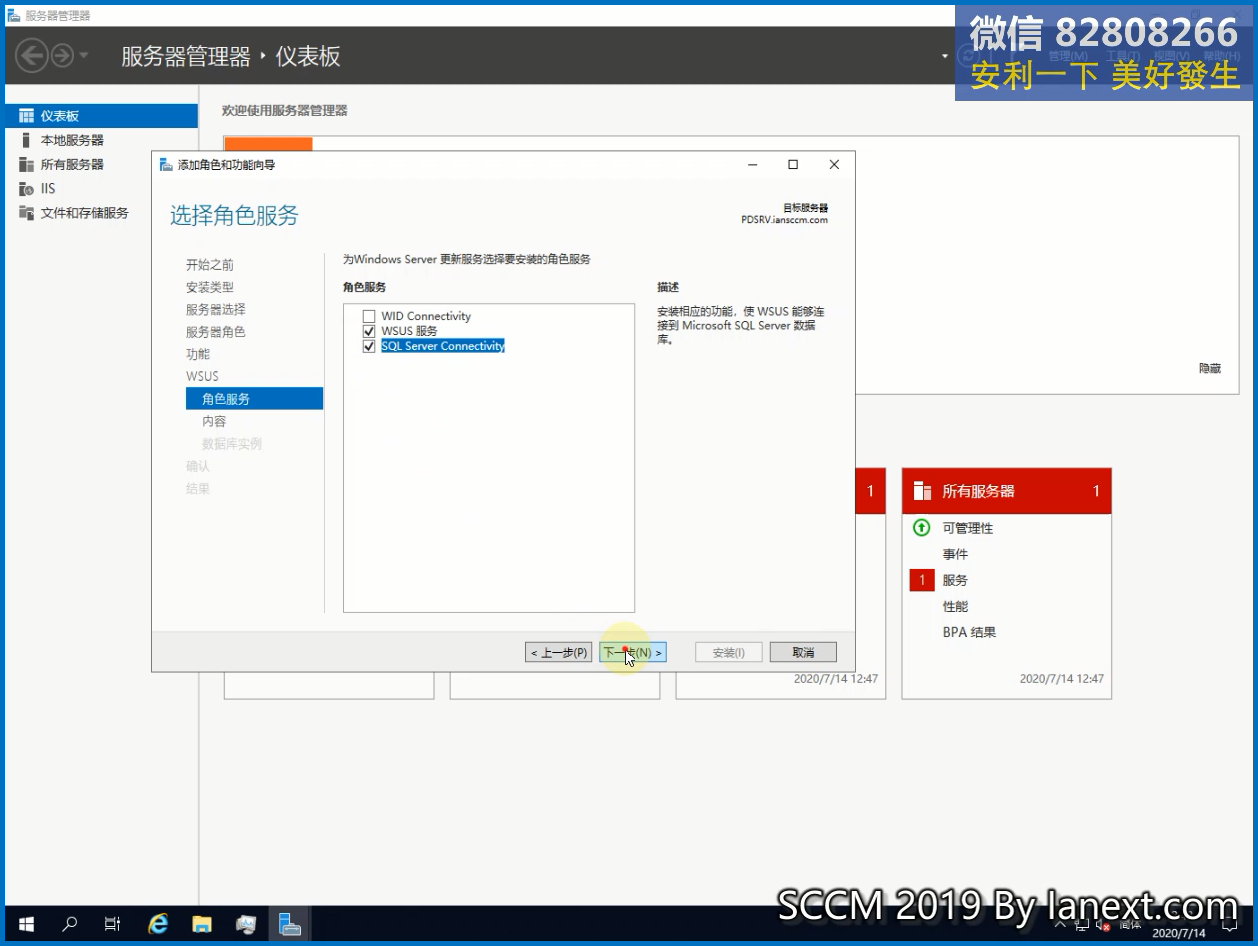Go to wizard step 功能
This screenshot has height=946, width=1258.
click(x=198, y=354)
